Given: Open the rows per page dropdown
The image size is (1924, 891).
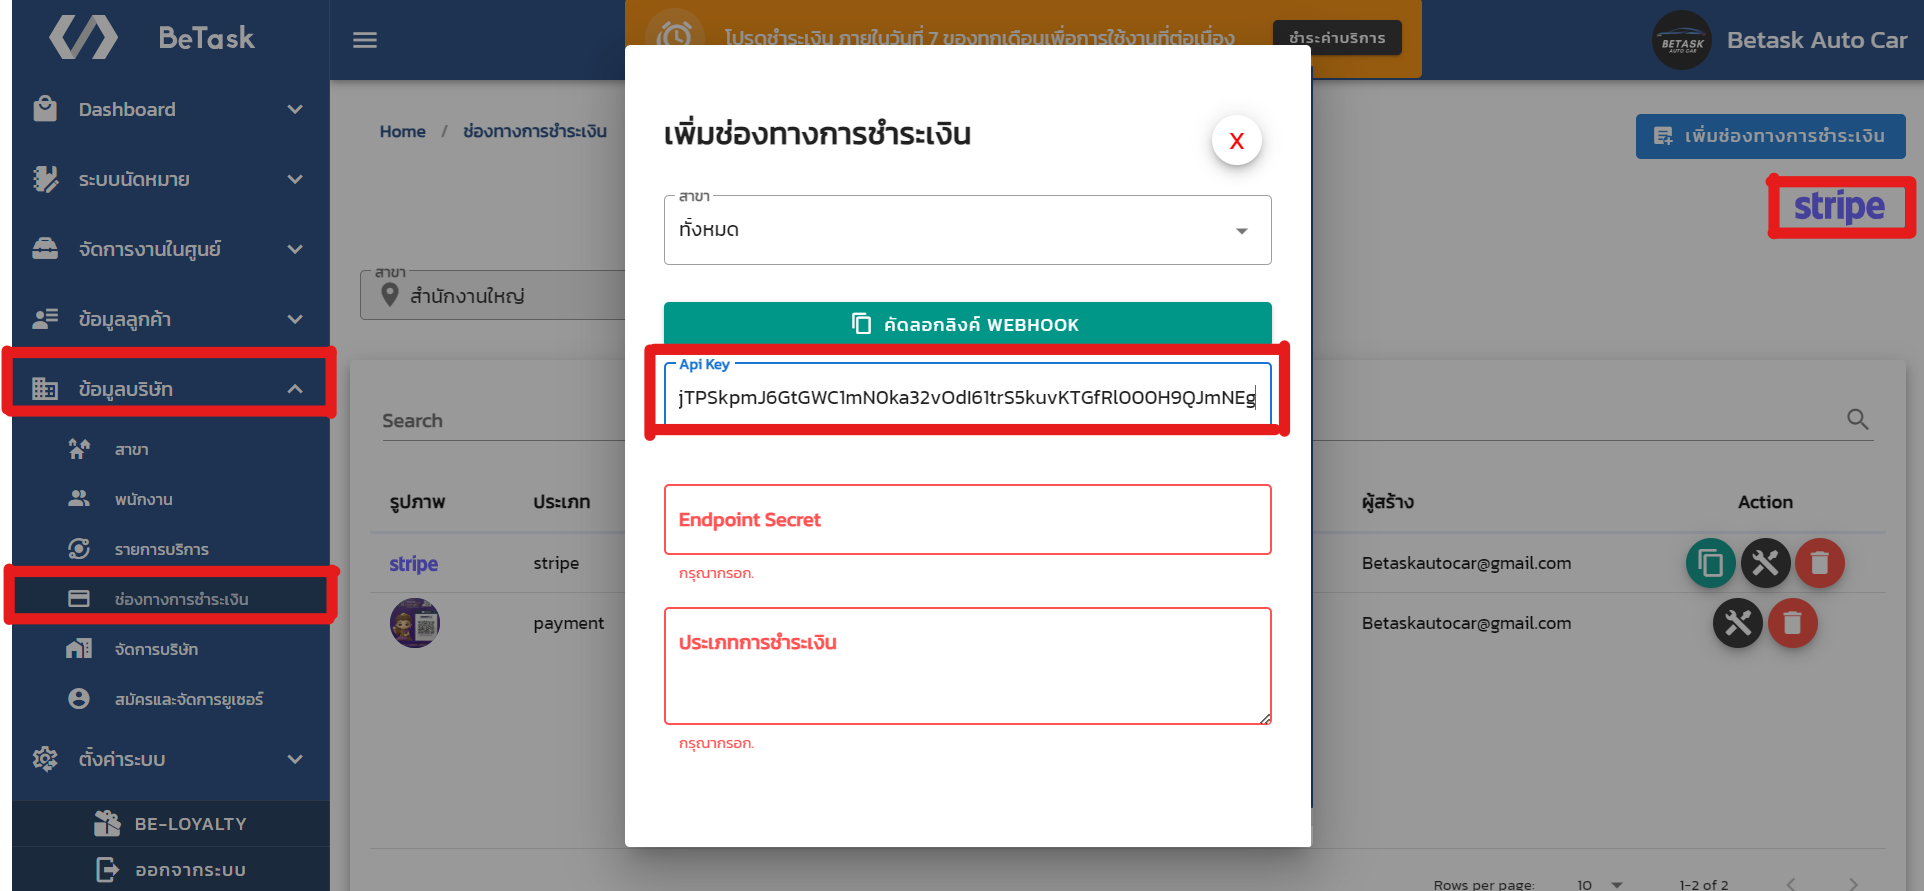Looking at the screenshot, I should click(1599, 884).
